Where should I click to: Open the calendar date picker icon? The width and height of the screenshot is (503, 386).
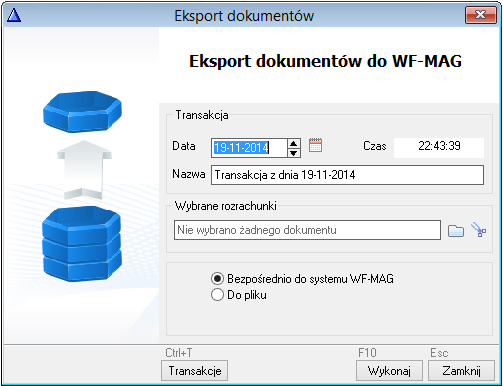[315, 145]
